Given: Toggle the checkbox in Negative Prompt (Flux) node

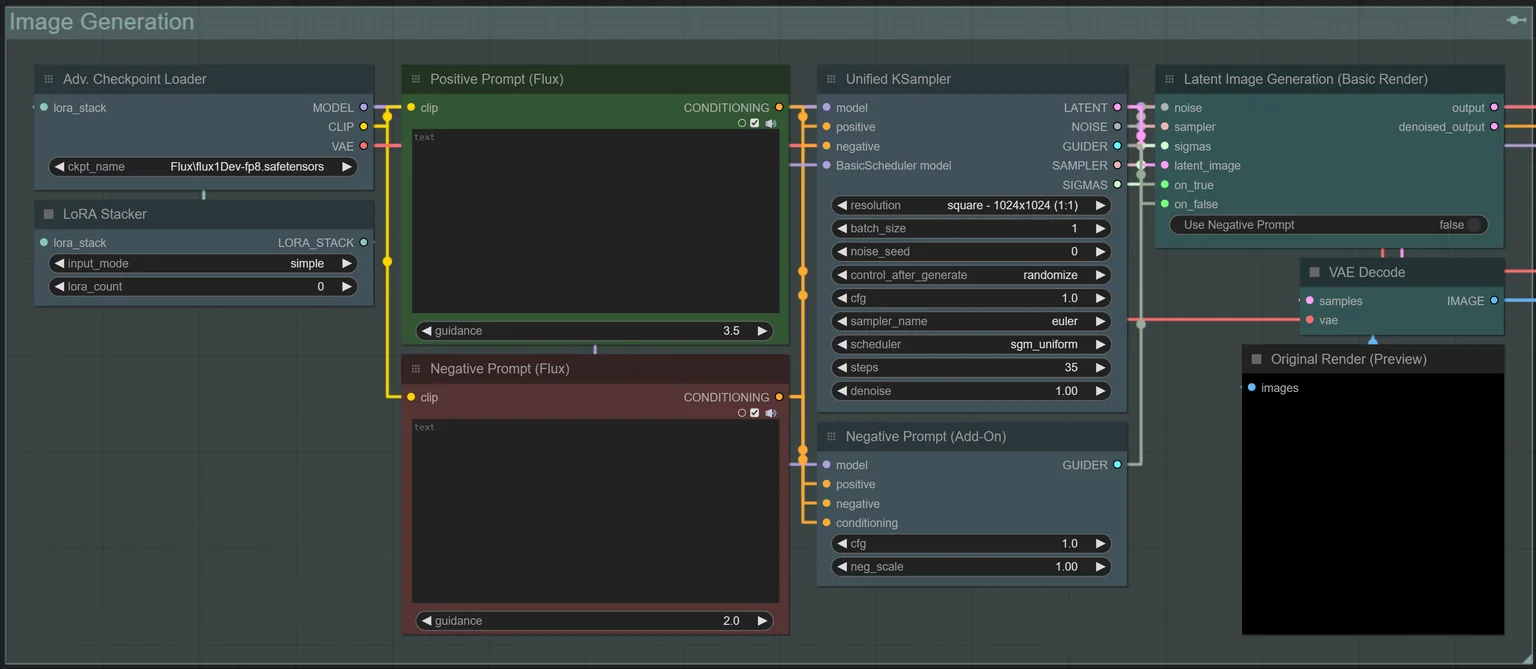Looking at the screenshot, I should (x=755, y=413).
